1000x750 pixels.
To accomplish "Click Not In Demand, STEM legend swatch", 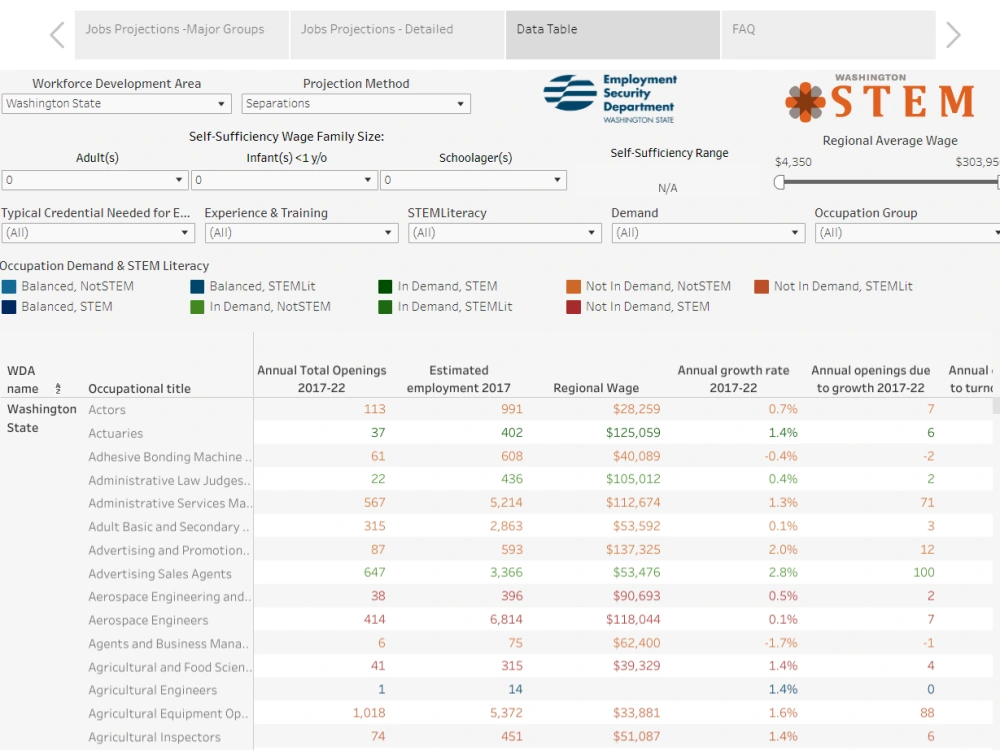I will (x=573, y=307).
